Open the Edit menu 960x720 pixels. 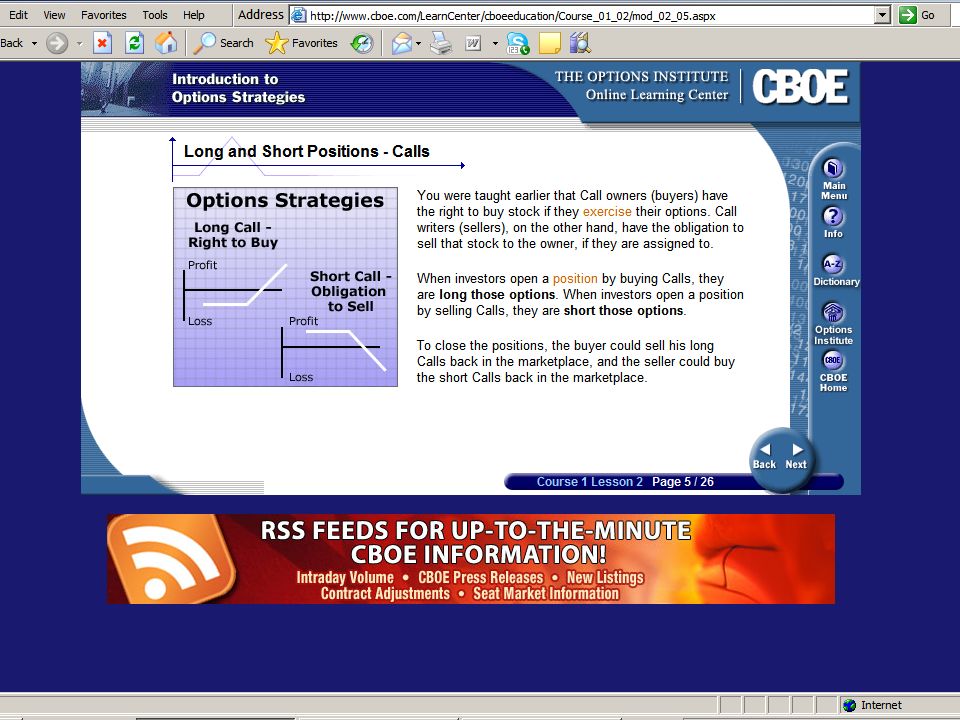pos(18,15)
